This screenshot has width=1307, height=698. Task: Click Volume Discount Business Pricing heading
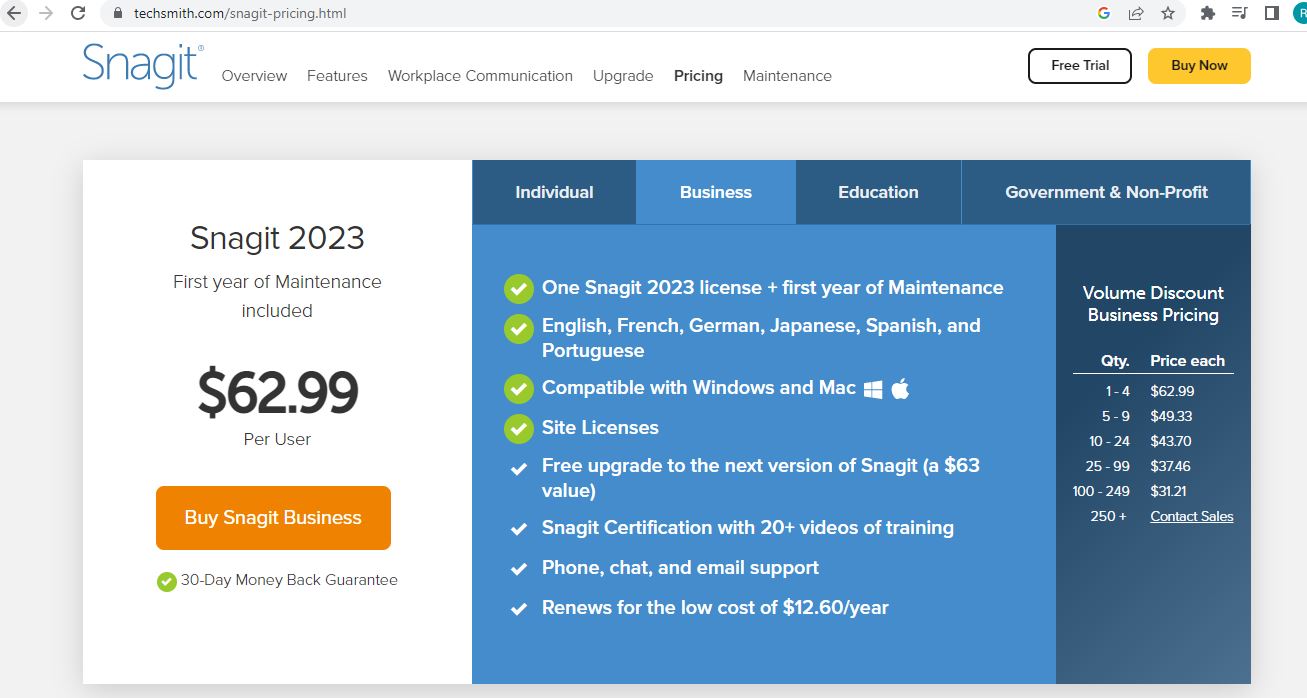(1153, 304)
